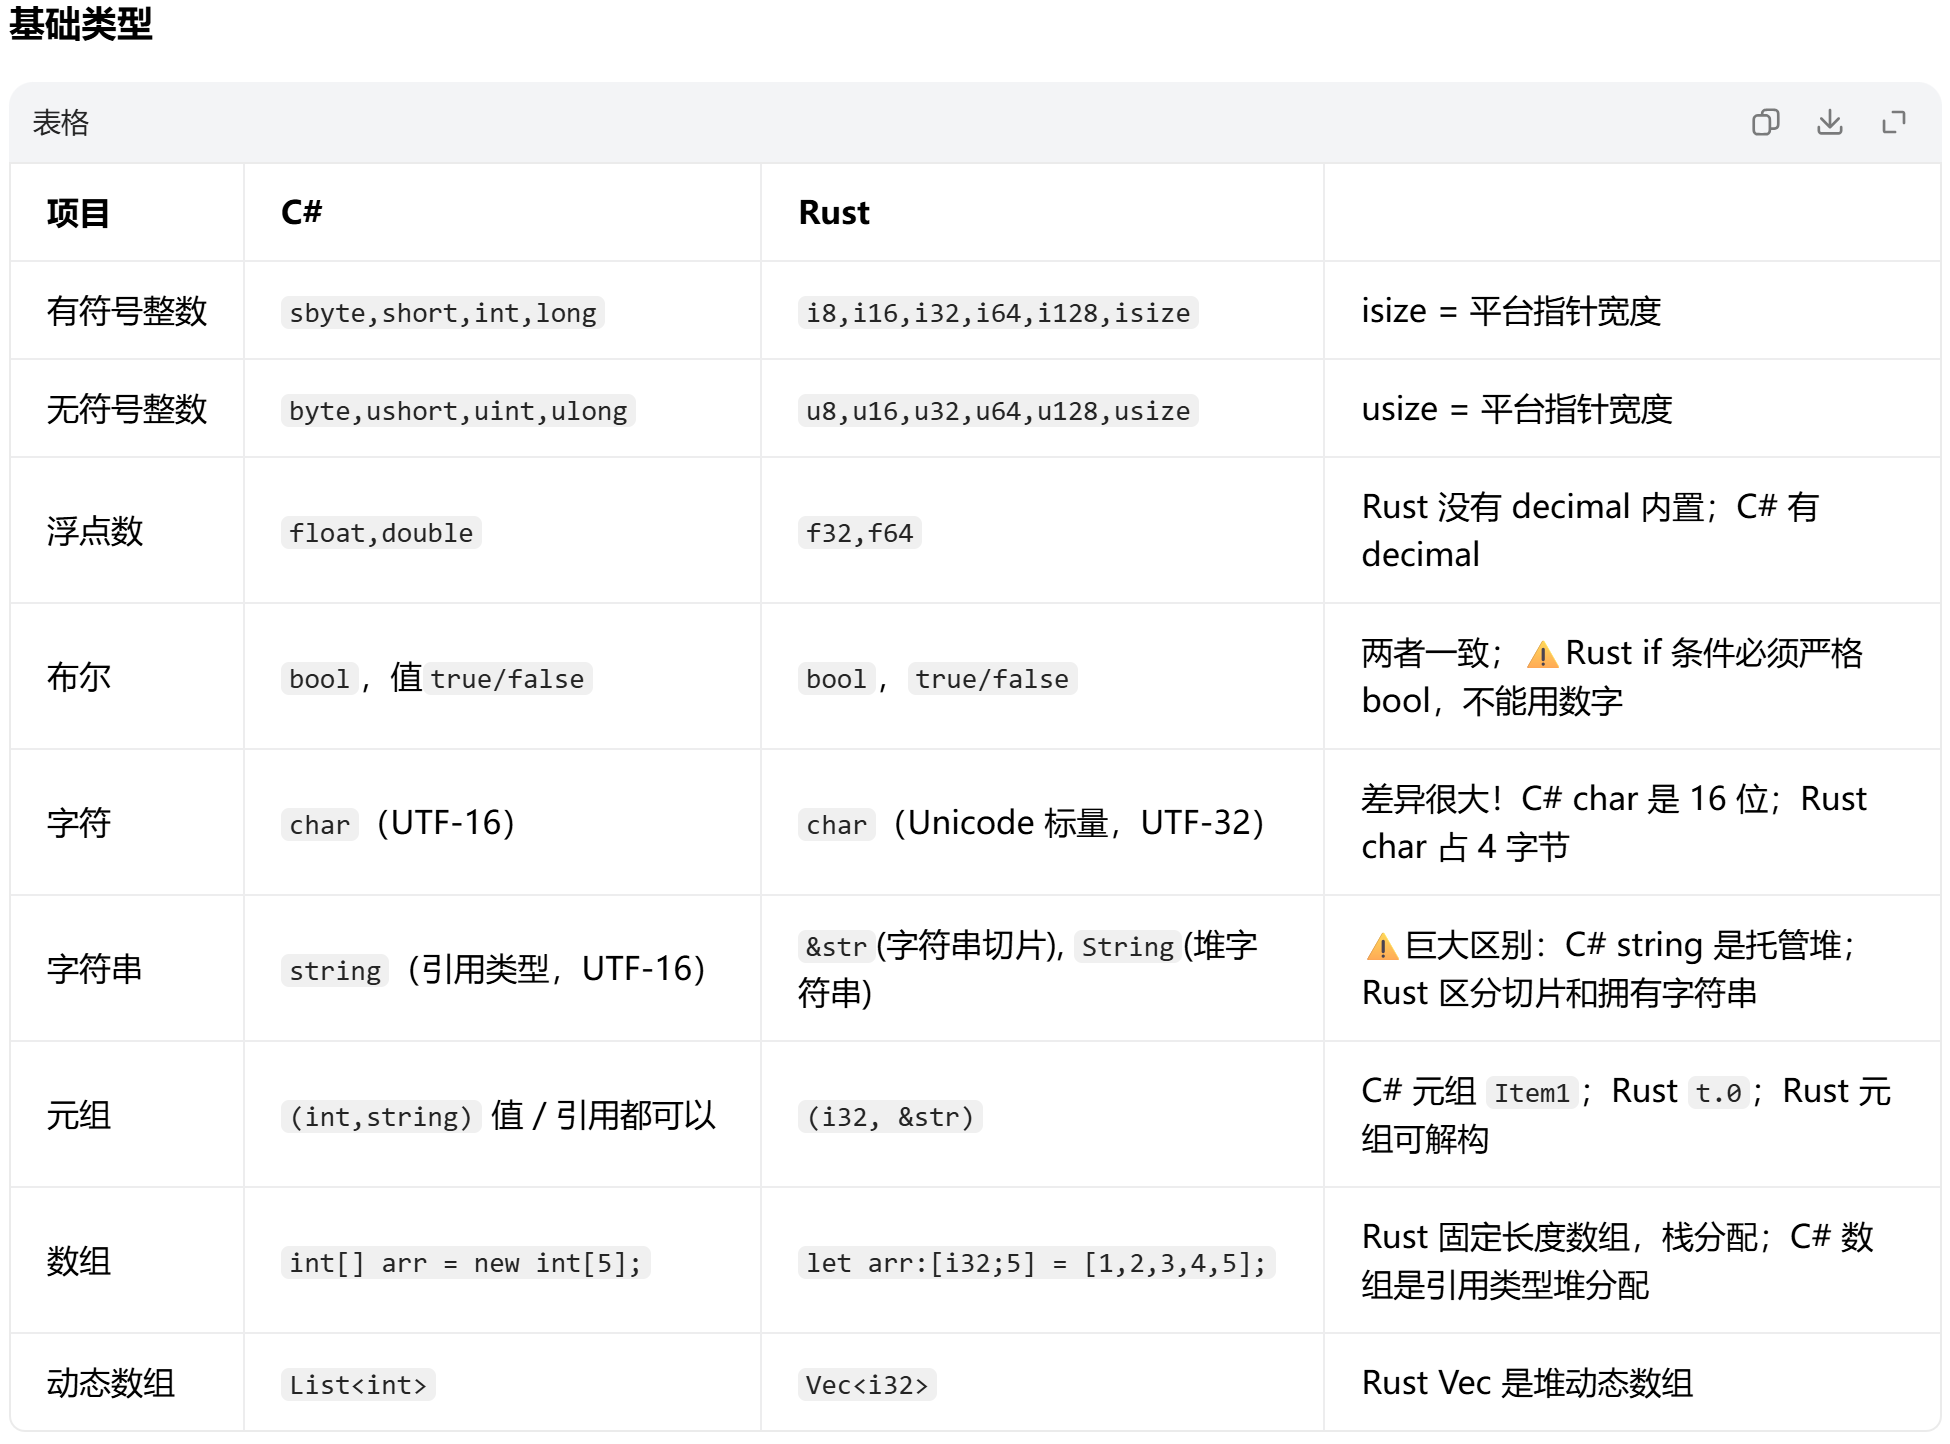Select the u8,u16,u32,u64,u128,usize code cell
1950x1444 pixels.
click(x=998, y=411)
